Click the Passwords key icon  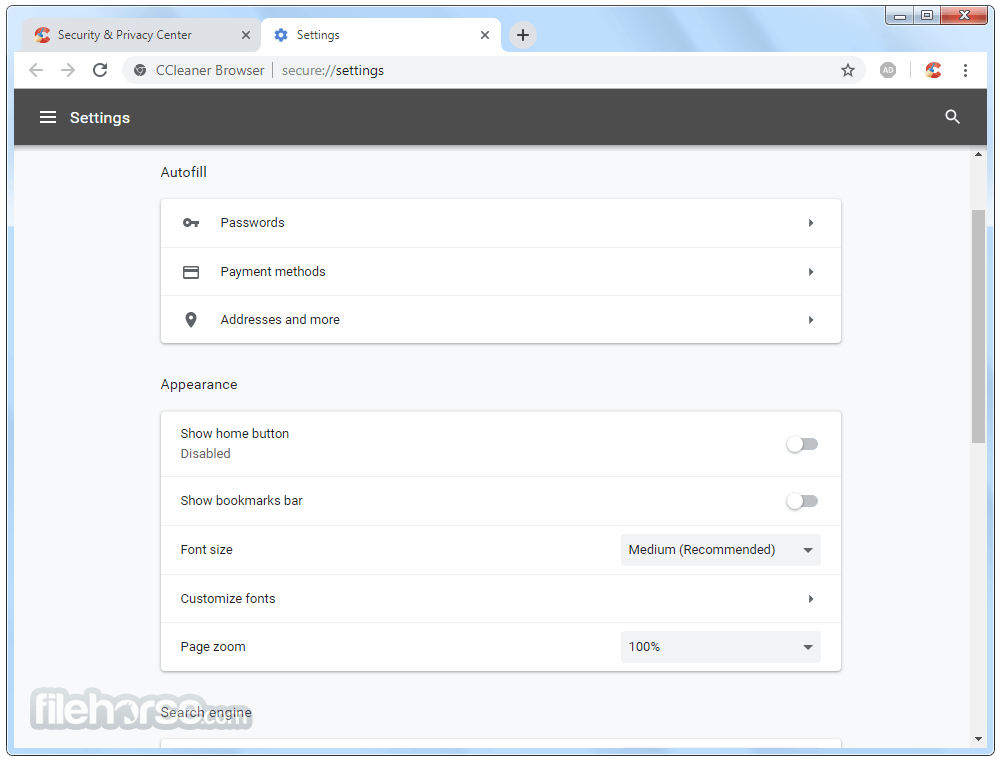point(191,223)
